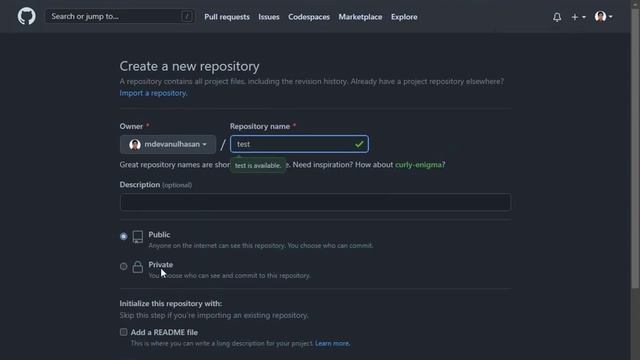Click the 'Private' option label
The image size is (640, 360).
click(x=160, y=264)
